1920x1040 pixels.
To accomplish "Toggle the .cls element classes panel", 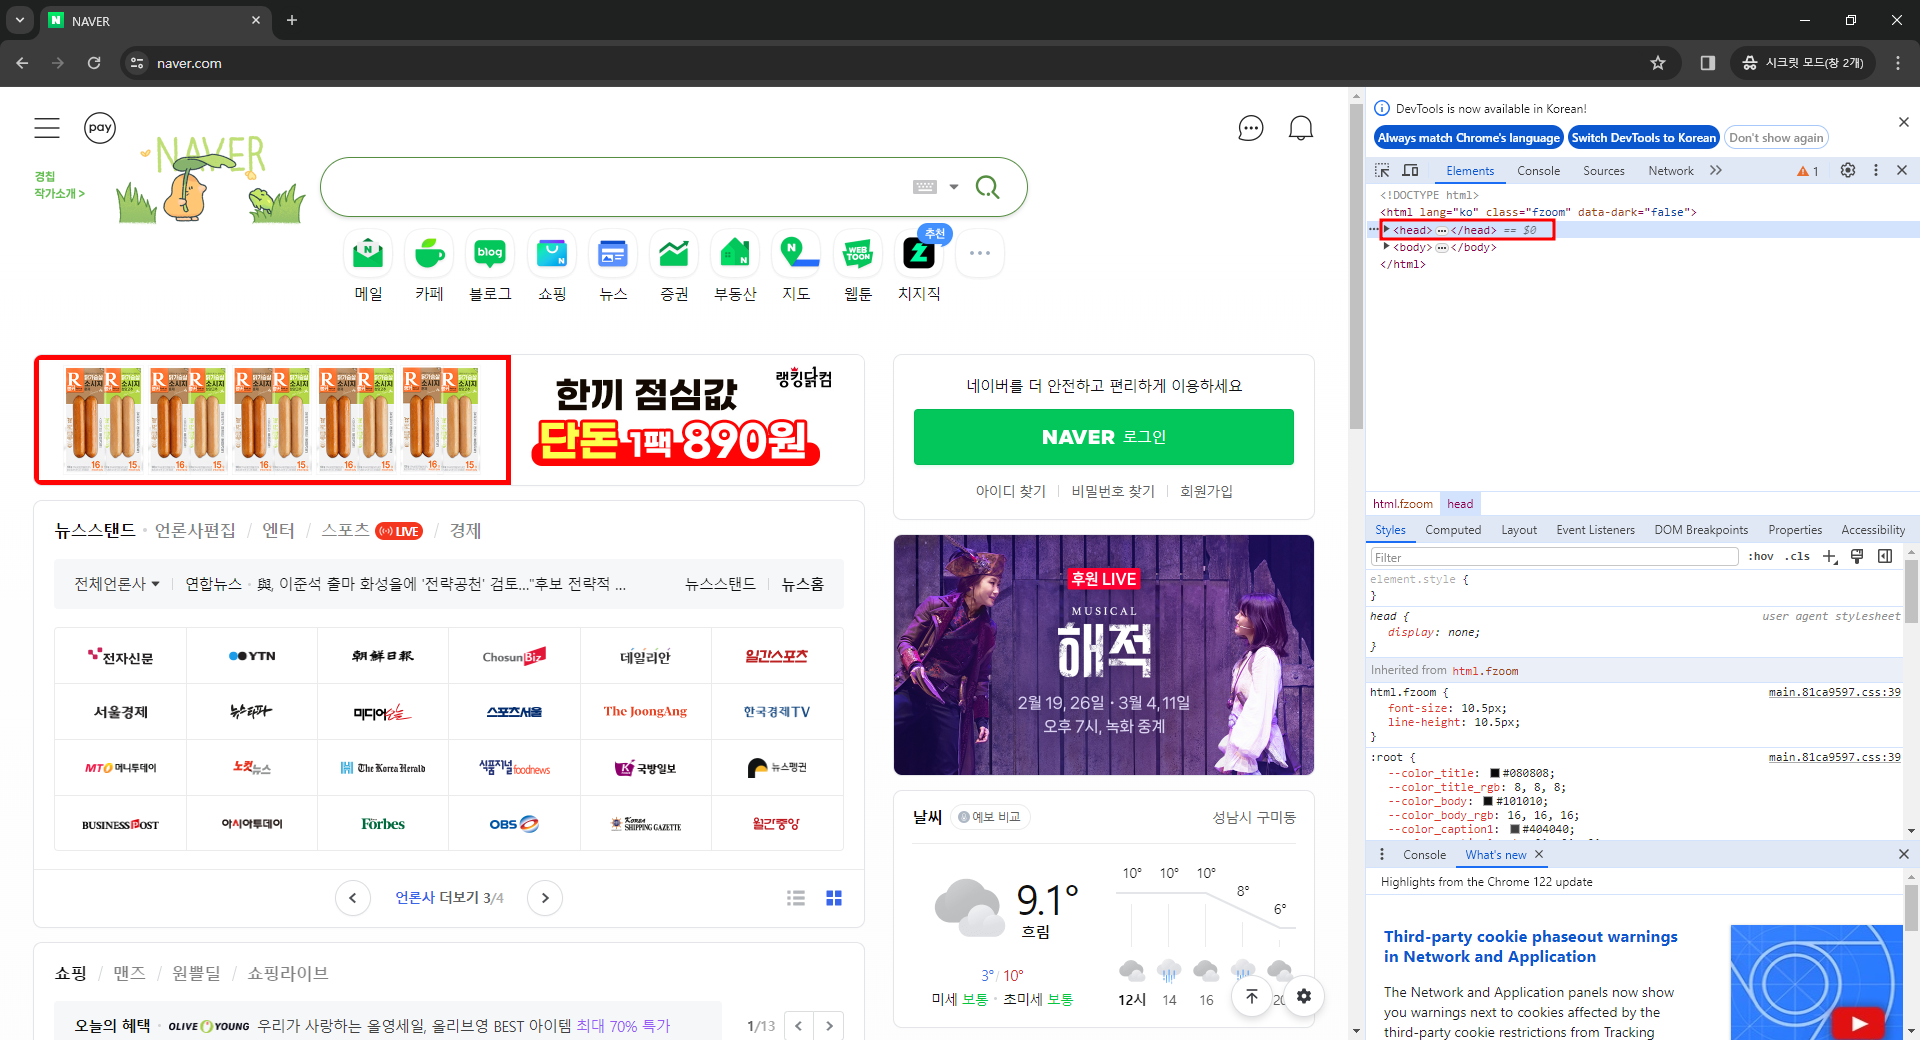I will point(1798,557).
